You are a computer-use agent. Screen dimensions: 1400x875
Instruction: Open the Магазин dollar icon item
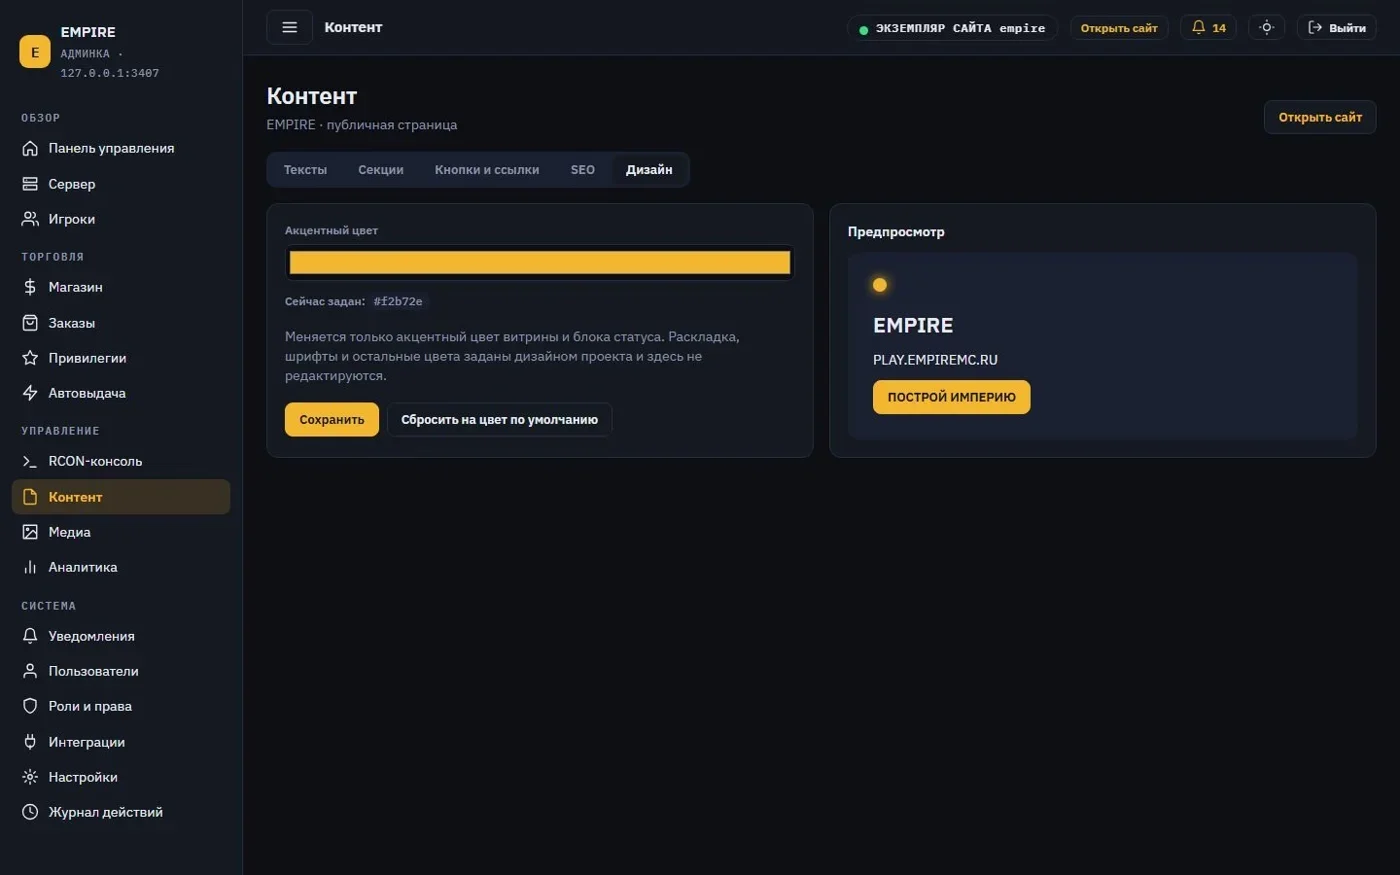(x=121, y=287)
